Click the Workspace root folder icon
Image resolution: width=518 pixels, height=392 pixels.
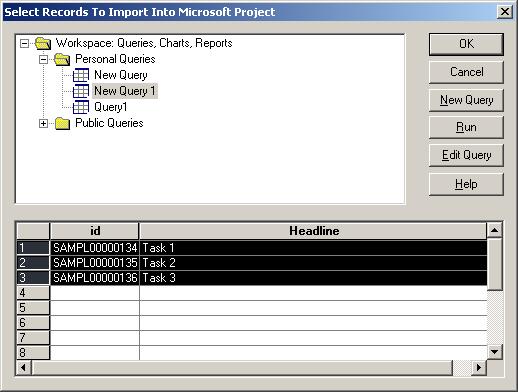point(43,43)
